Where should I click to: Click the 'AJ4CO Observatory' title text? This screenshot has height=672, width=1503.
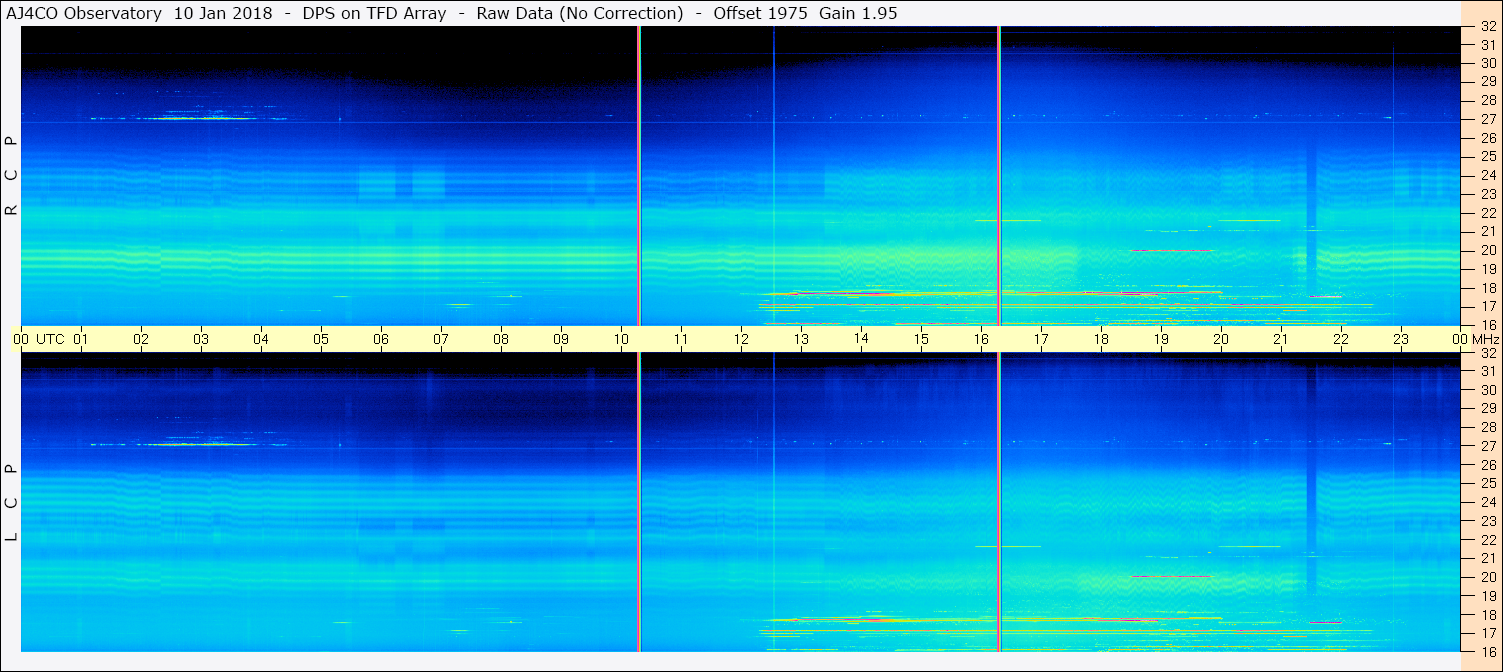tap(84, 14)
